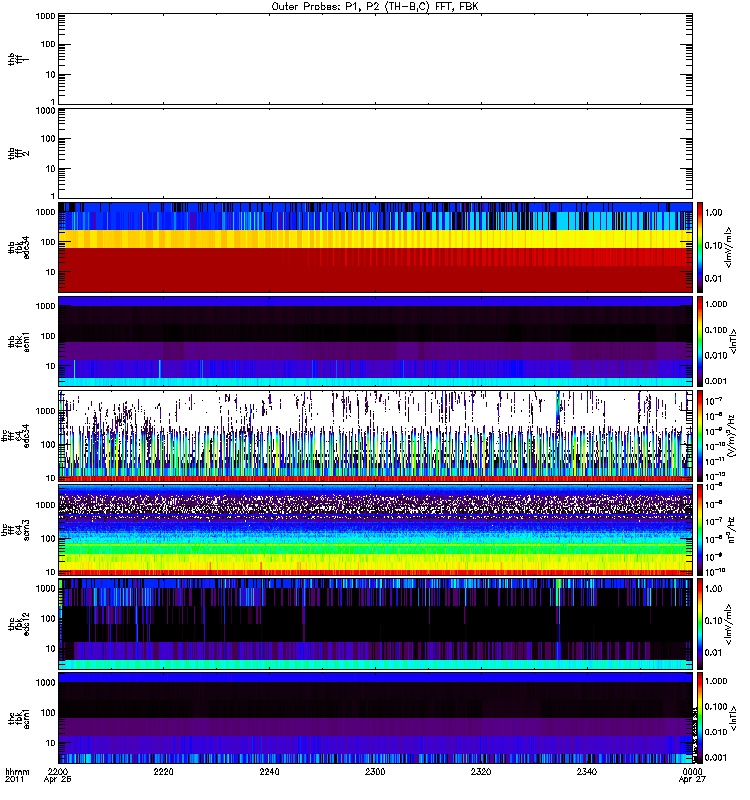The width and height of the screenshot is (750, 800).
Task: Click the 2220 time axis label
Action: point(163,772)
